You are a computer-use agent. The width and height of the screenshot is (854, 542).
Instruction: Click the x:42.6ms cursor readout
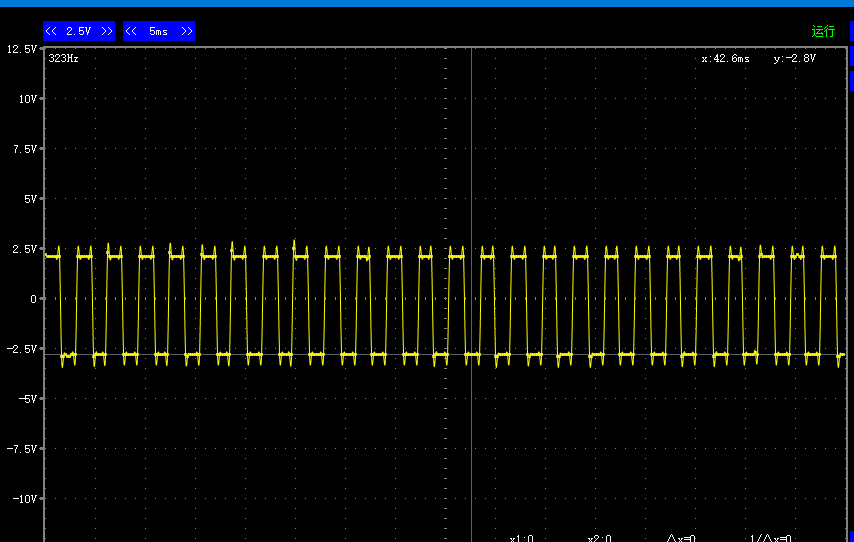tap(725, 58)
